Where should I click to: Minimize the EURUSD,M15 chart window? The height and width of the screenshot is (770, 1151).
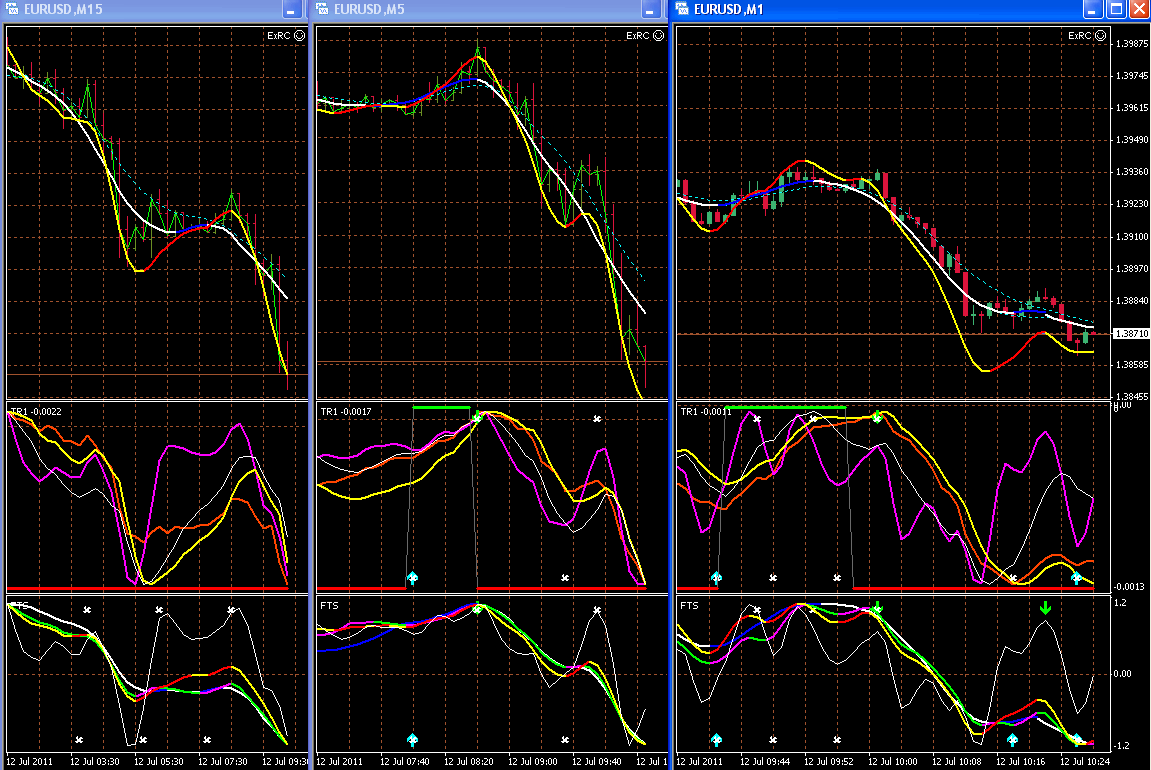click(x=291, y=10)
